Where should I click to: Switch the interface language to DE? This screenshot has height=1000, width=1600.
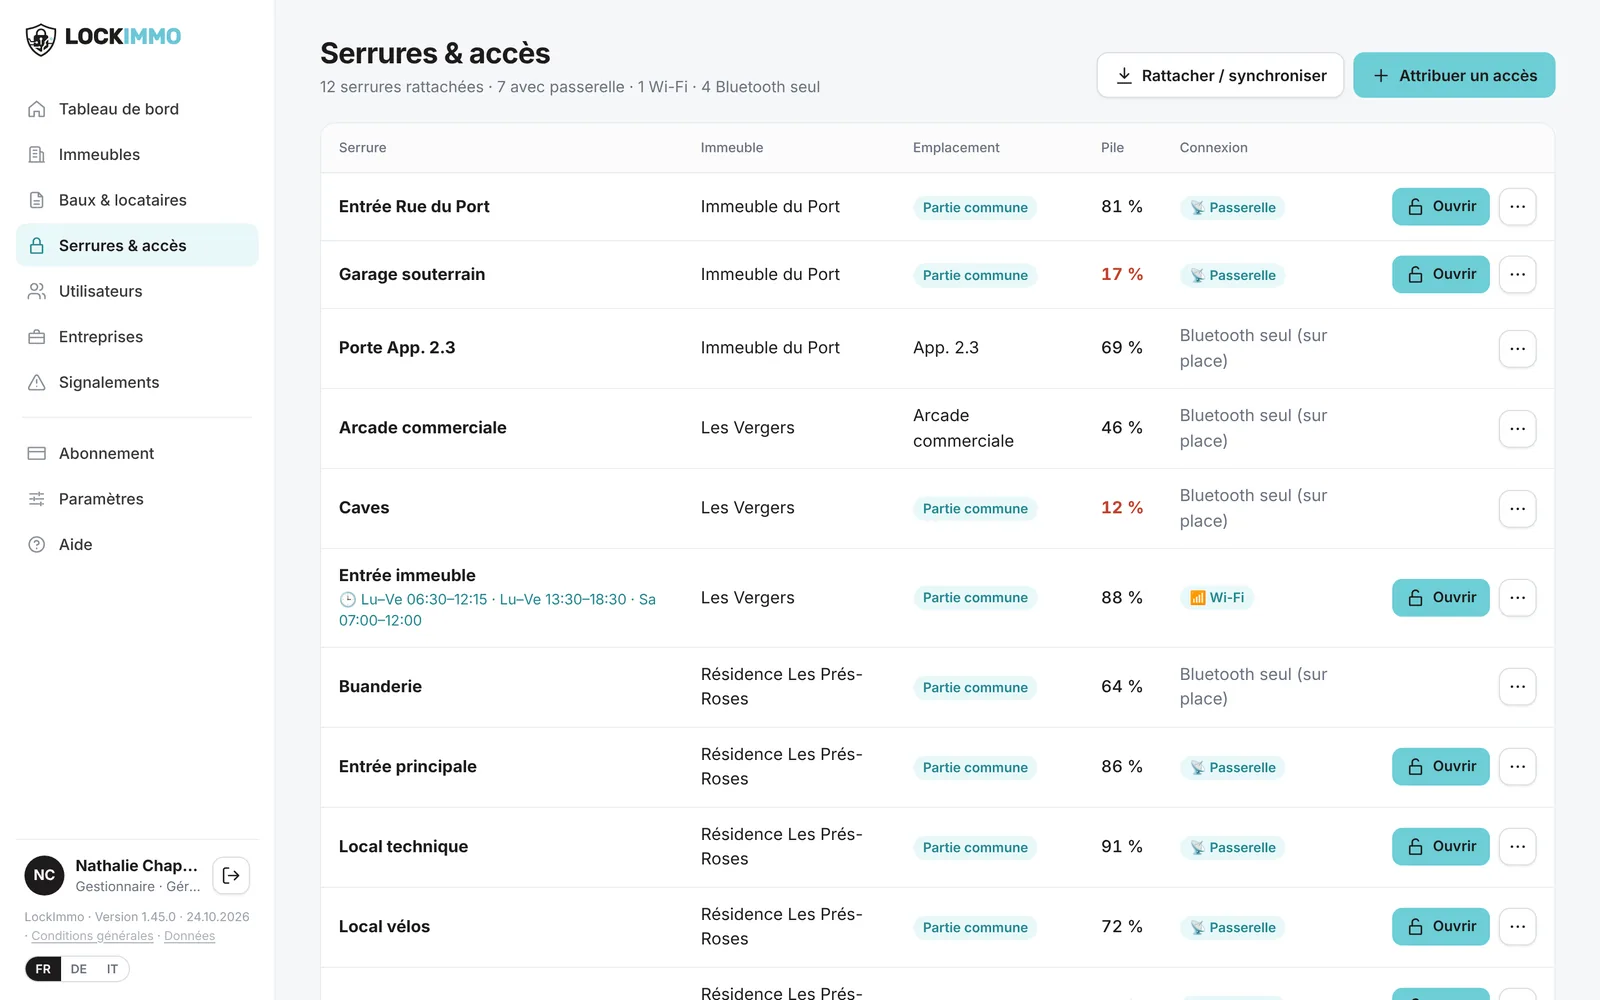point(79,969)
